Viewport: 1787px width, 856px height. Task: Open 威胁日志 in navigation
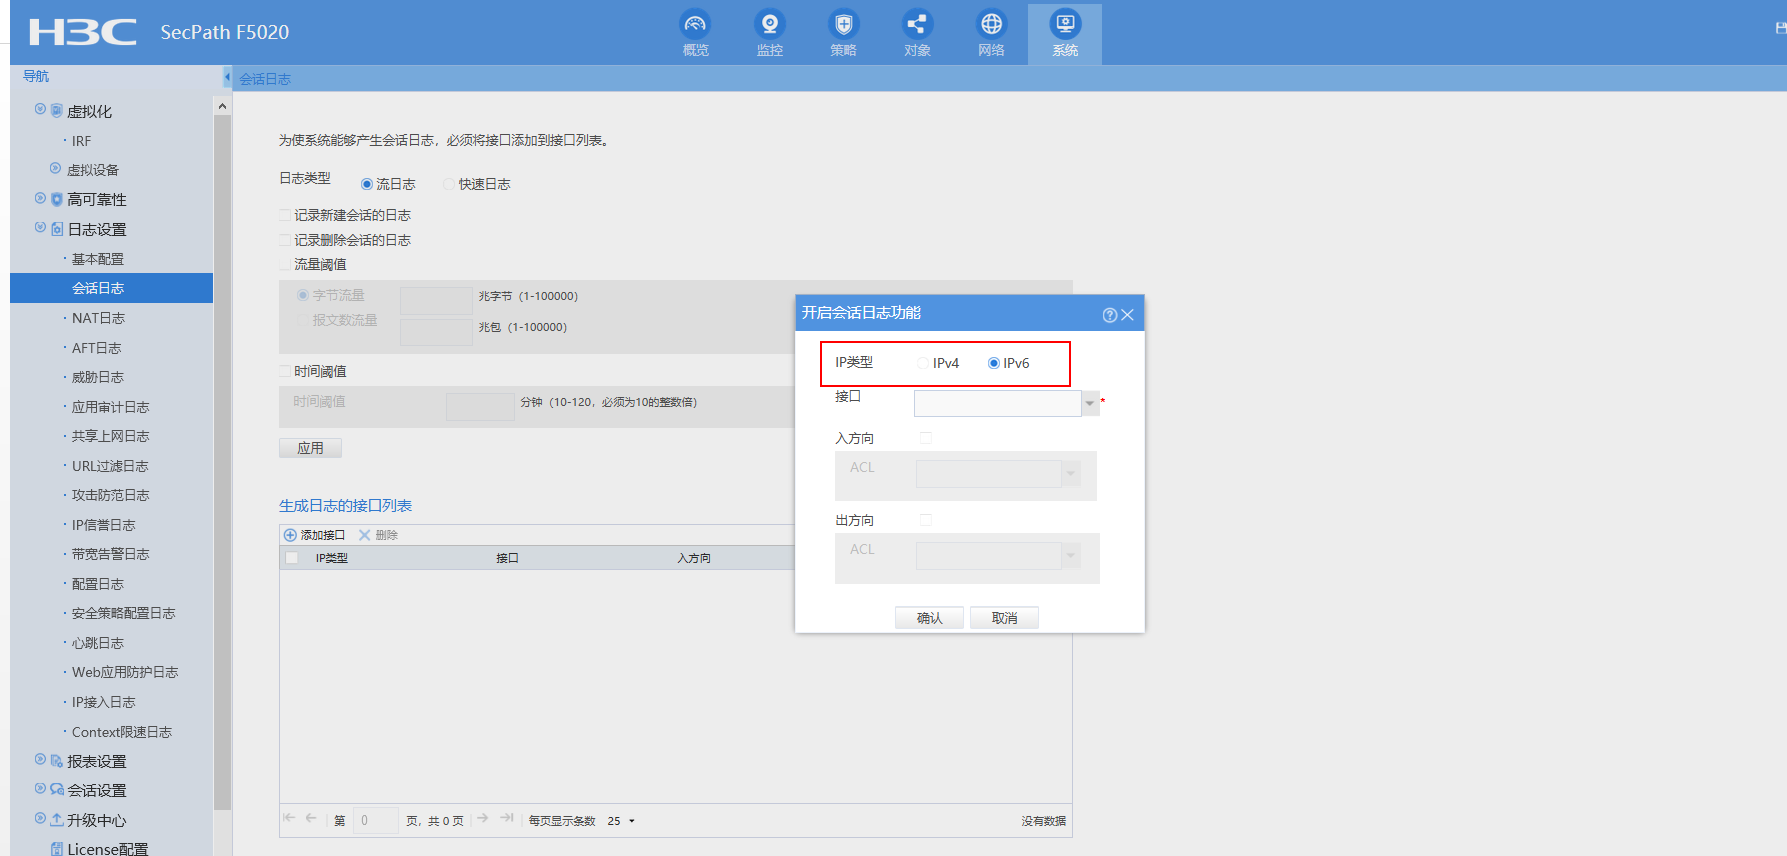click(x=98, y=377)
